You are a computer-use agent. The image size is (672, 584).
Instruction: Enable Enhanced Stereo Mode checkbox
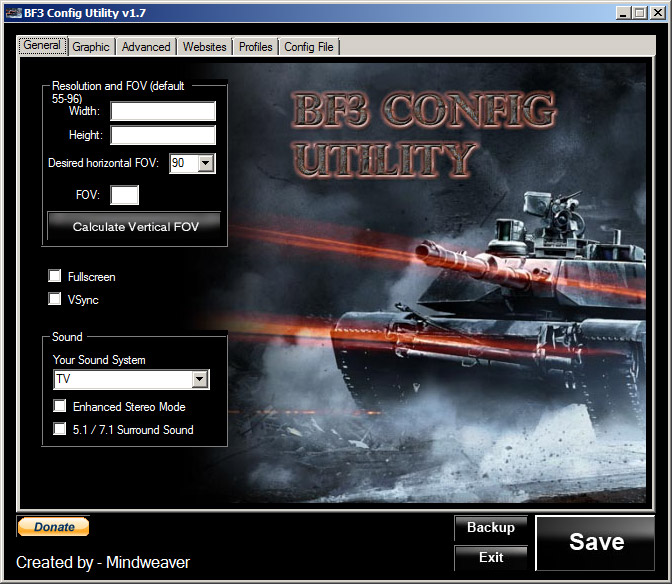coord(60,405)
